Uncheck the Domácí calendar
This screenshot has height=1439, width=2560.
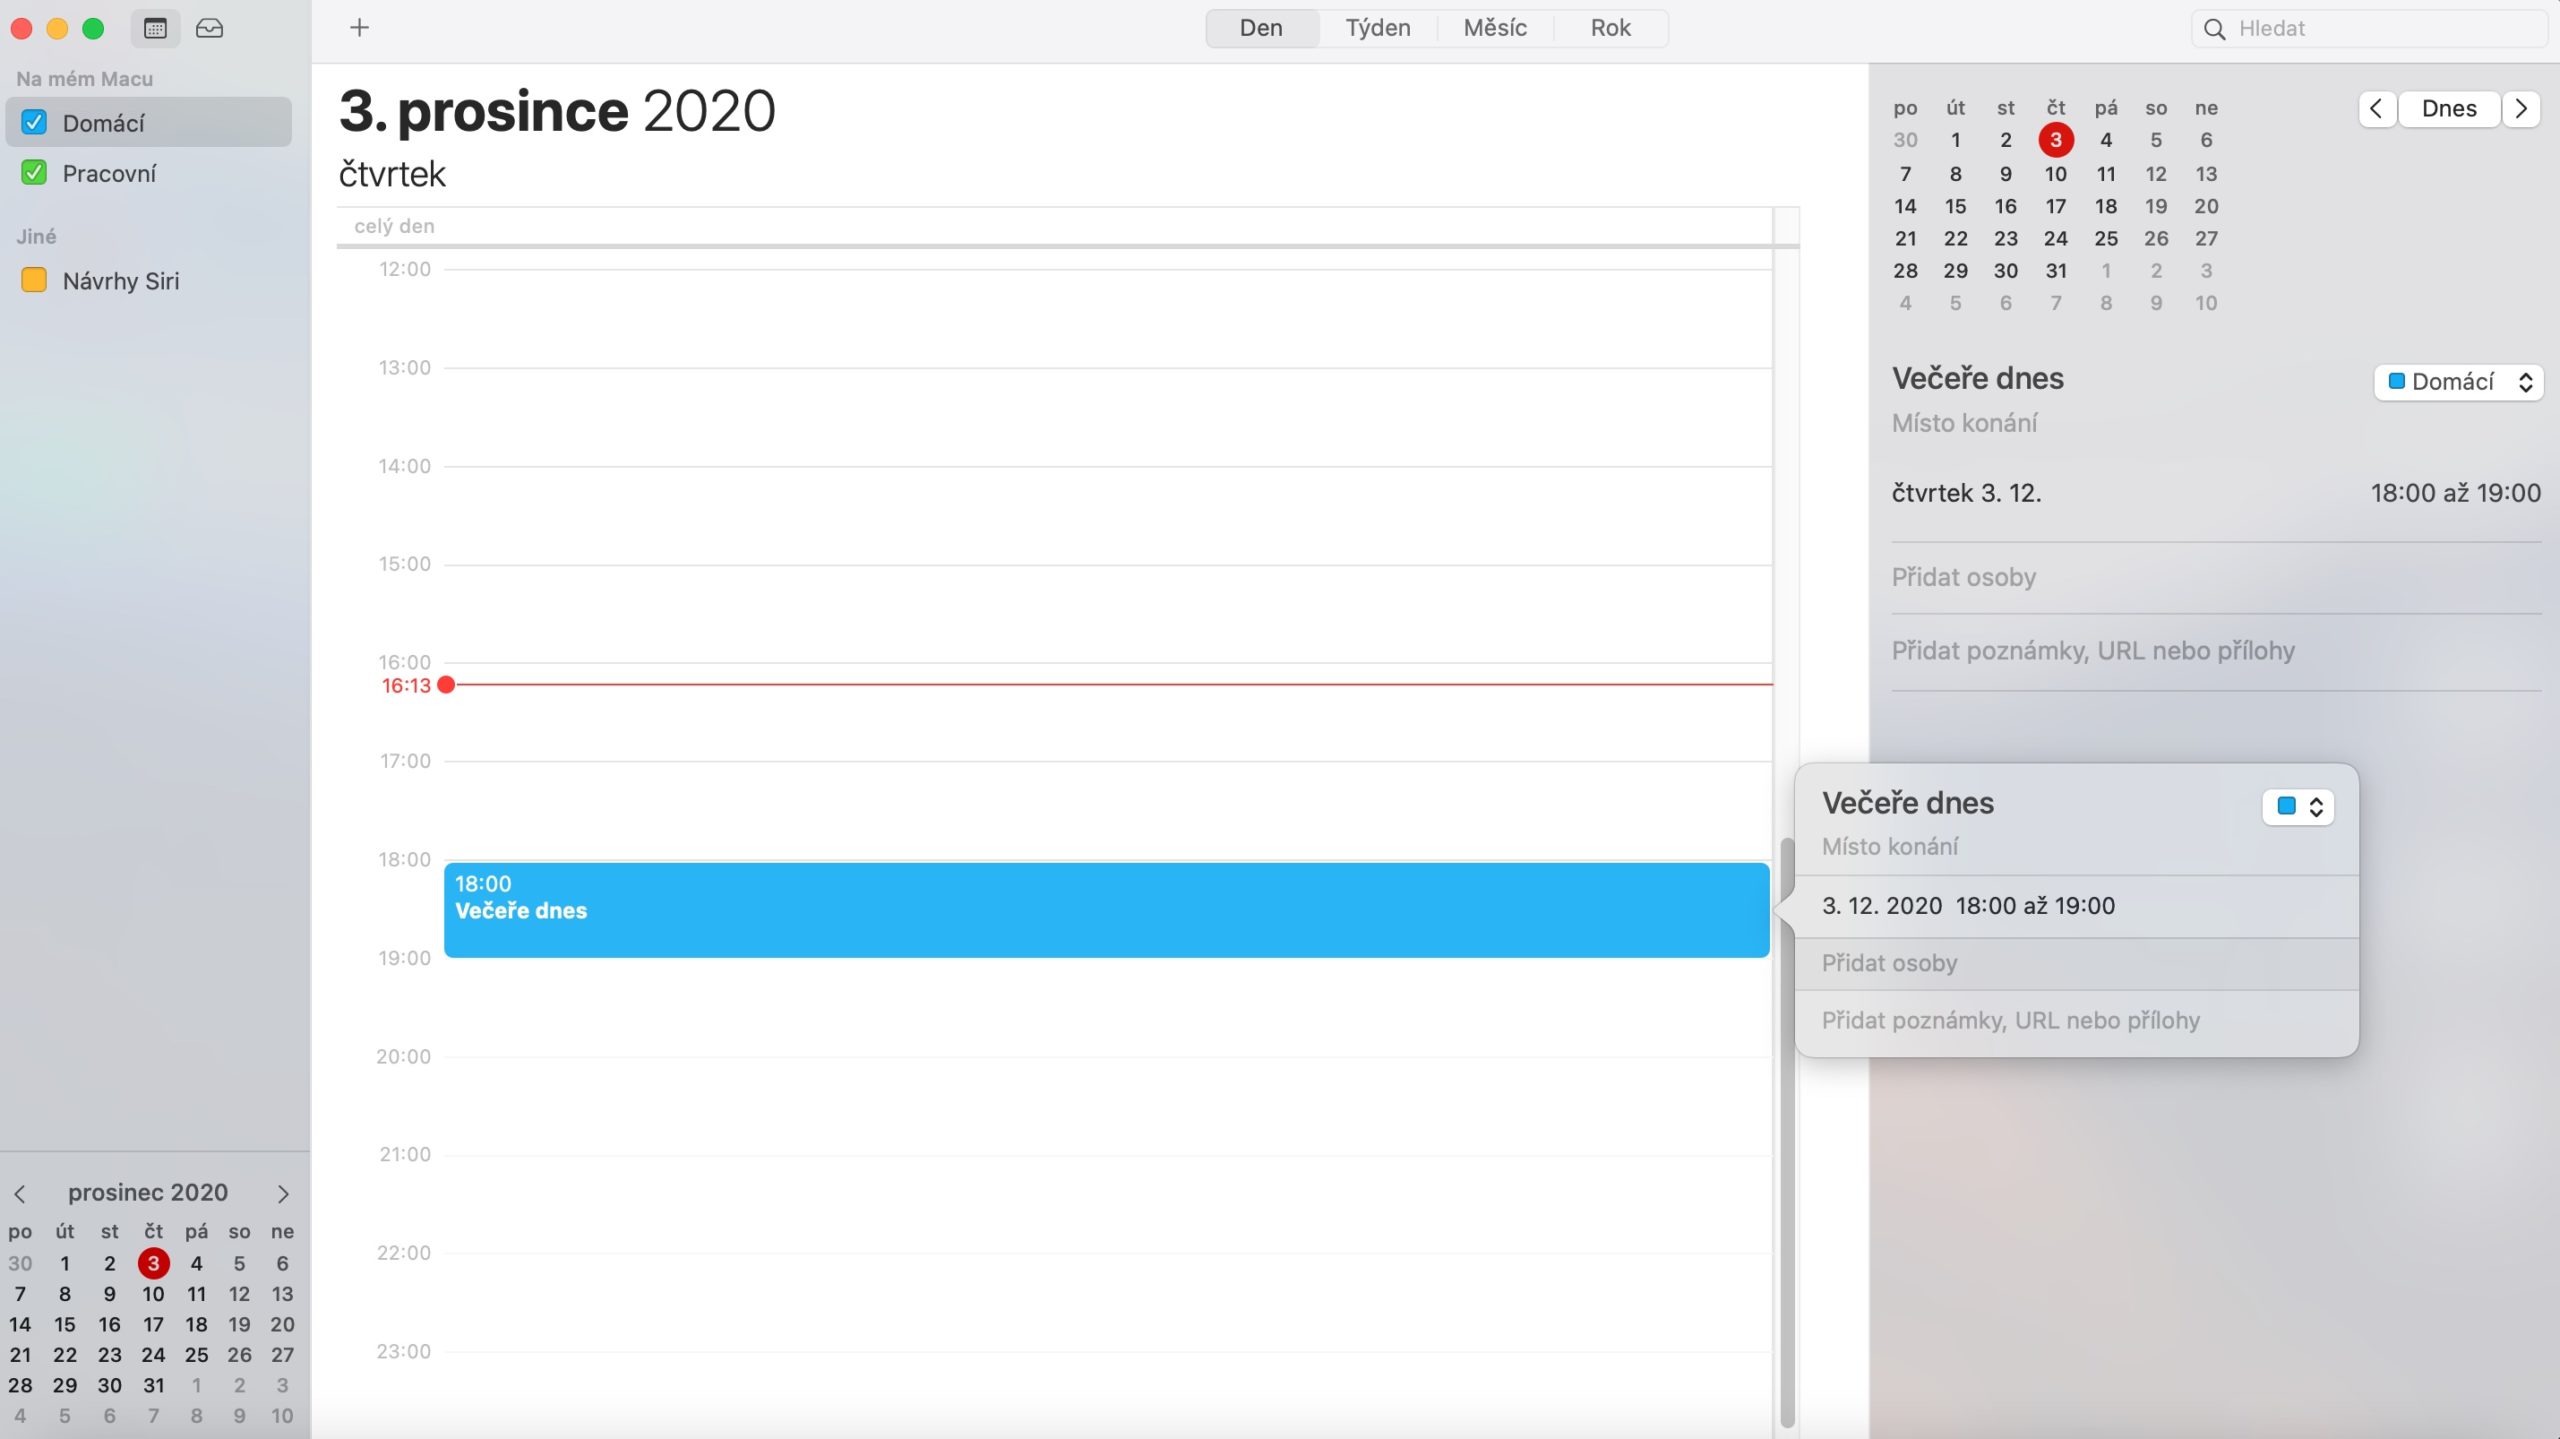(x=34, y=121)
